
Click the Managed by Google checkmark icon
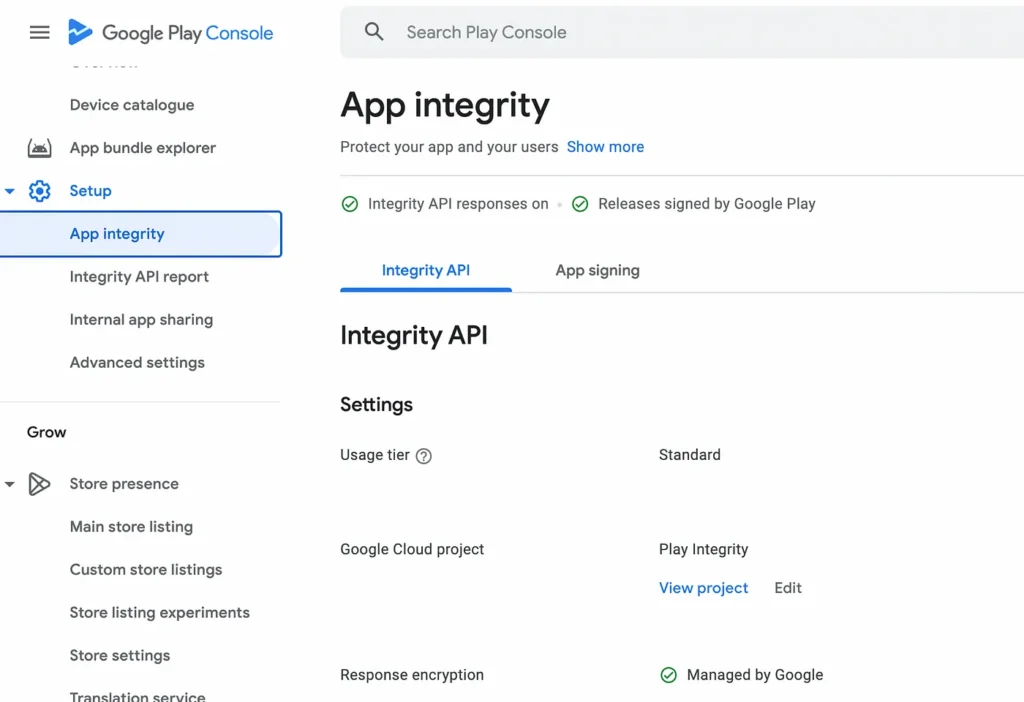pyautogui.click(x=669, y=675)
